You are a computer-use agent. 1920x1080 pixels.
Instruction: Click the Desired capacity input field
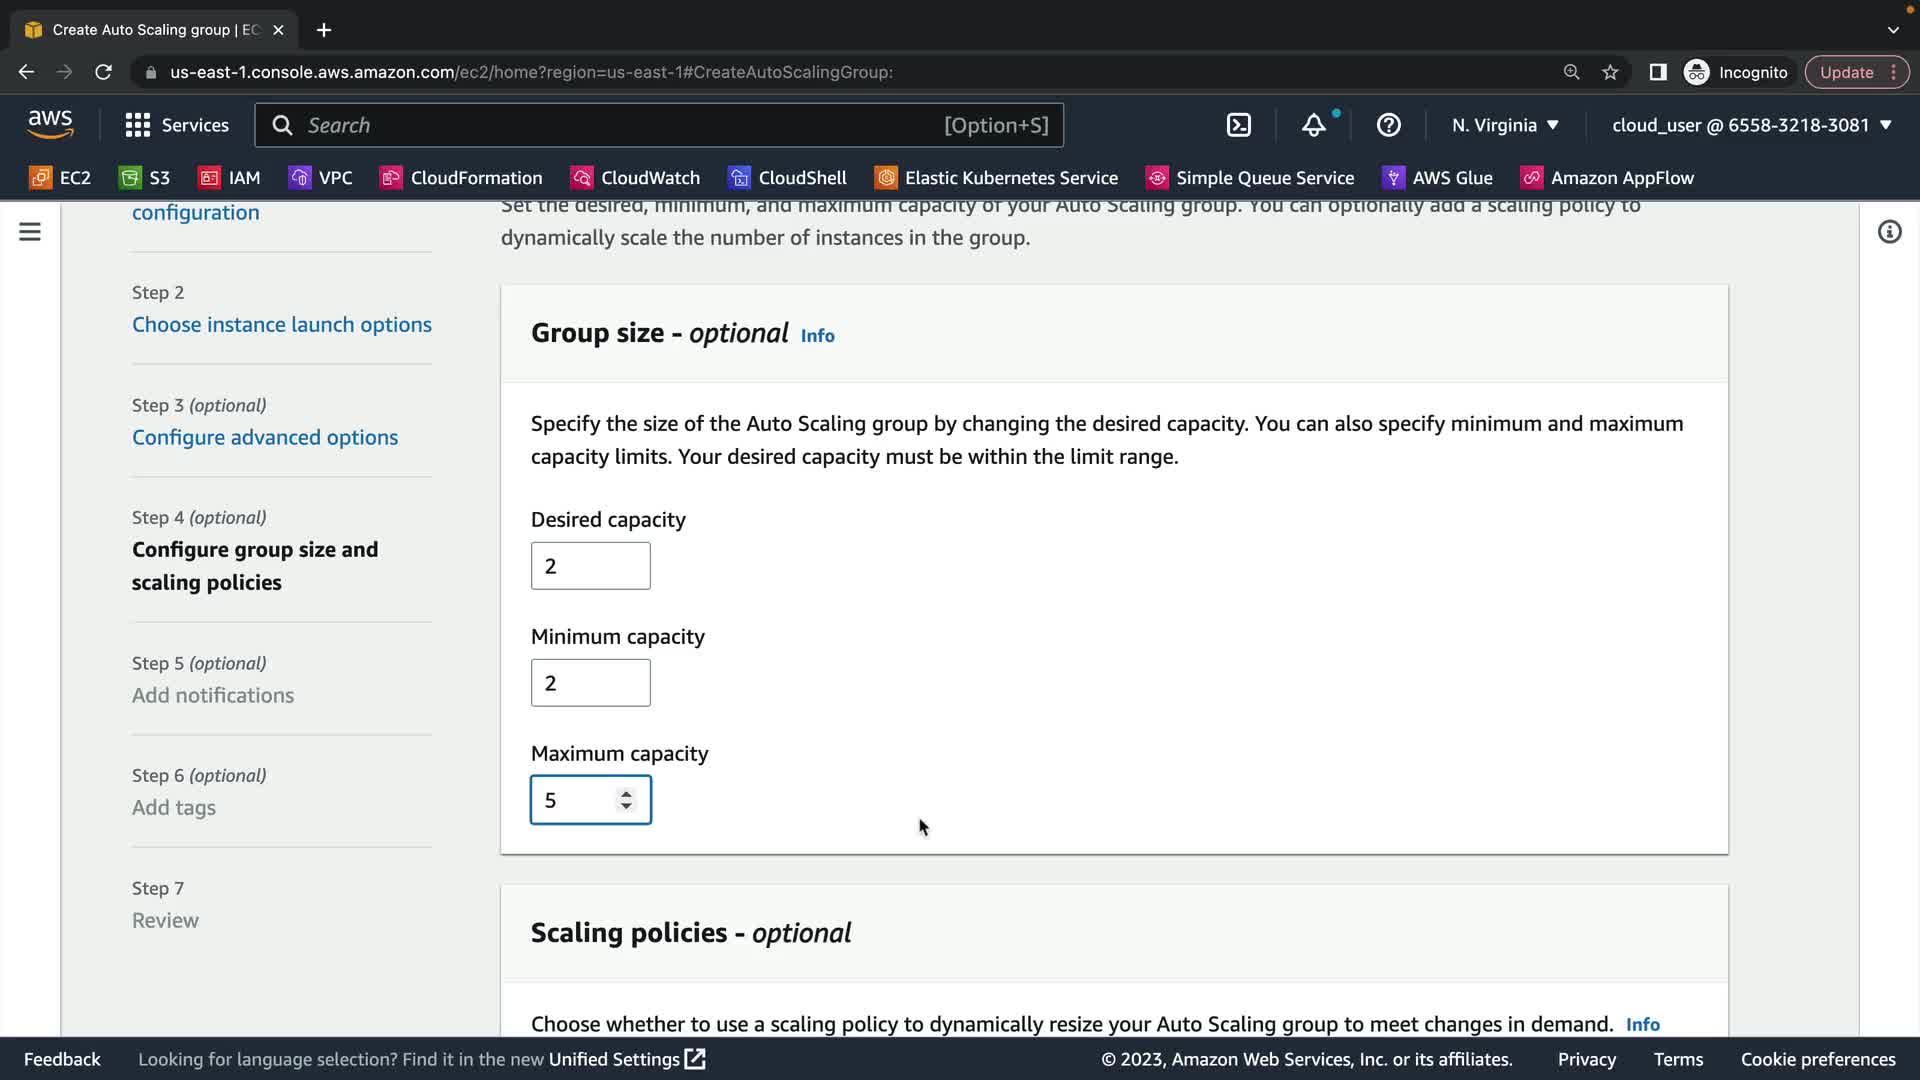(x=590, y=566)
